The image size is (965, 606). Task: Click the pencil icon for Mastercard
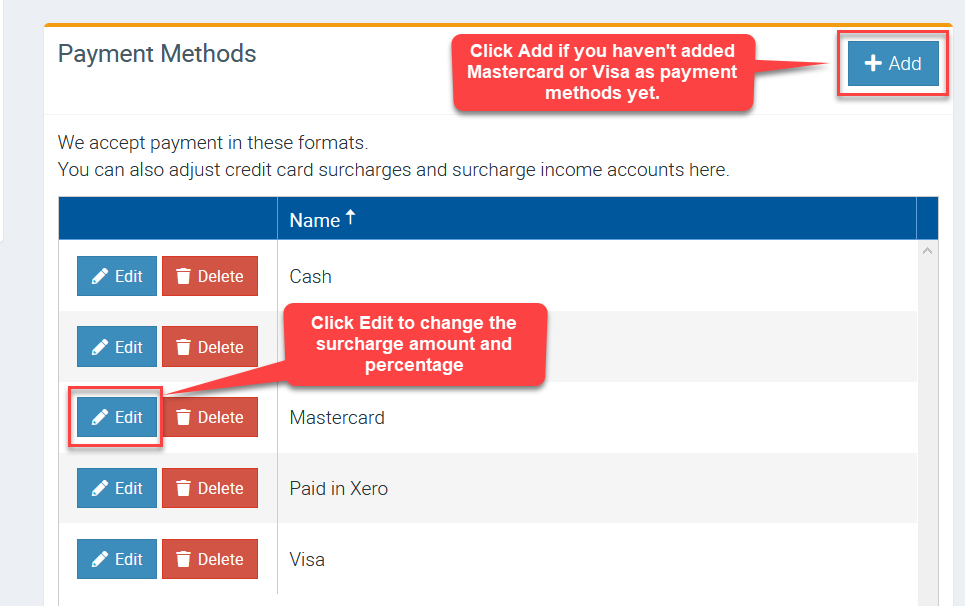(100, 418)
